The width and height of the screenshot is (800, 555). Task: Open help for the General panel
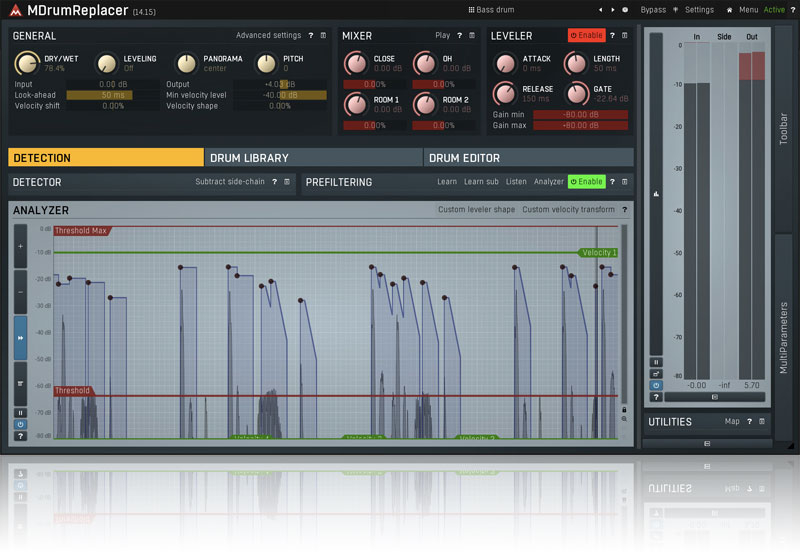pyautogui.click(x=310, y=35)
